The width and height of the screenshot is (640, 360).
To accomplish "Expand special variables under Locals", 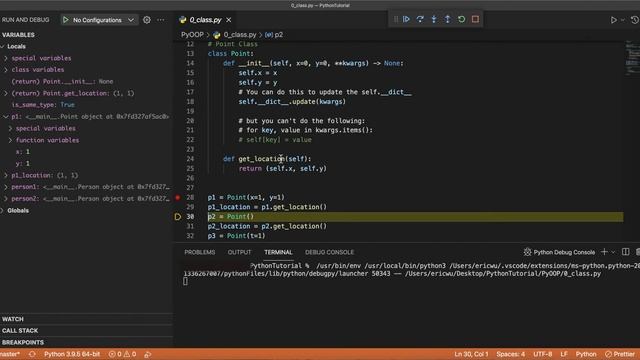I will click(6, 58).
